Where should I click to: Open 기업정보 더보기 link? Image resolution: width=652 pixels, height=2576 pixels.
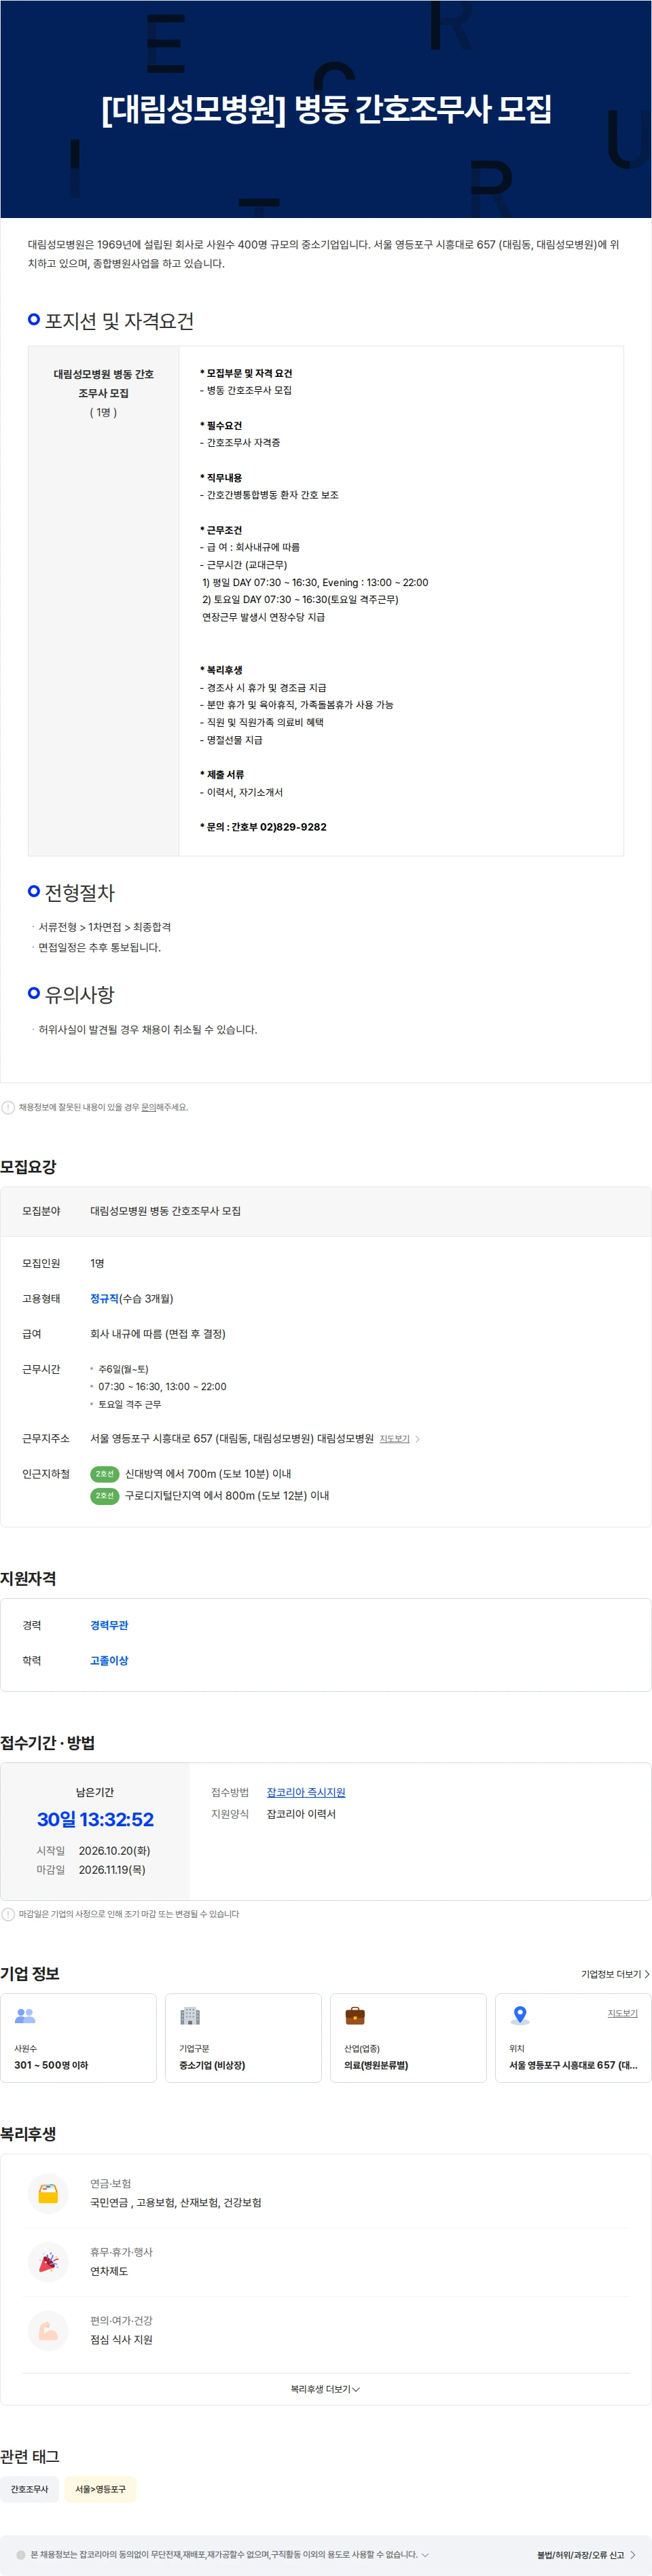point(615,1974)
